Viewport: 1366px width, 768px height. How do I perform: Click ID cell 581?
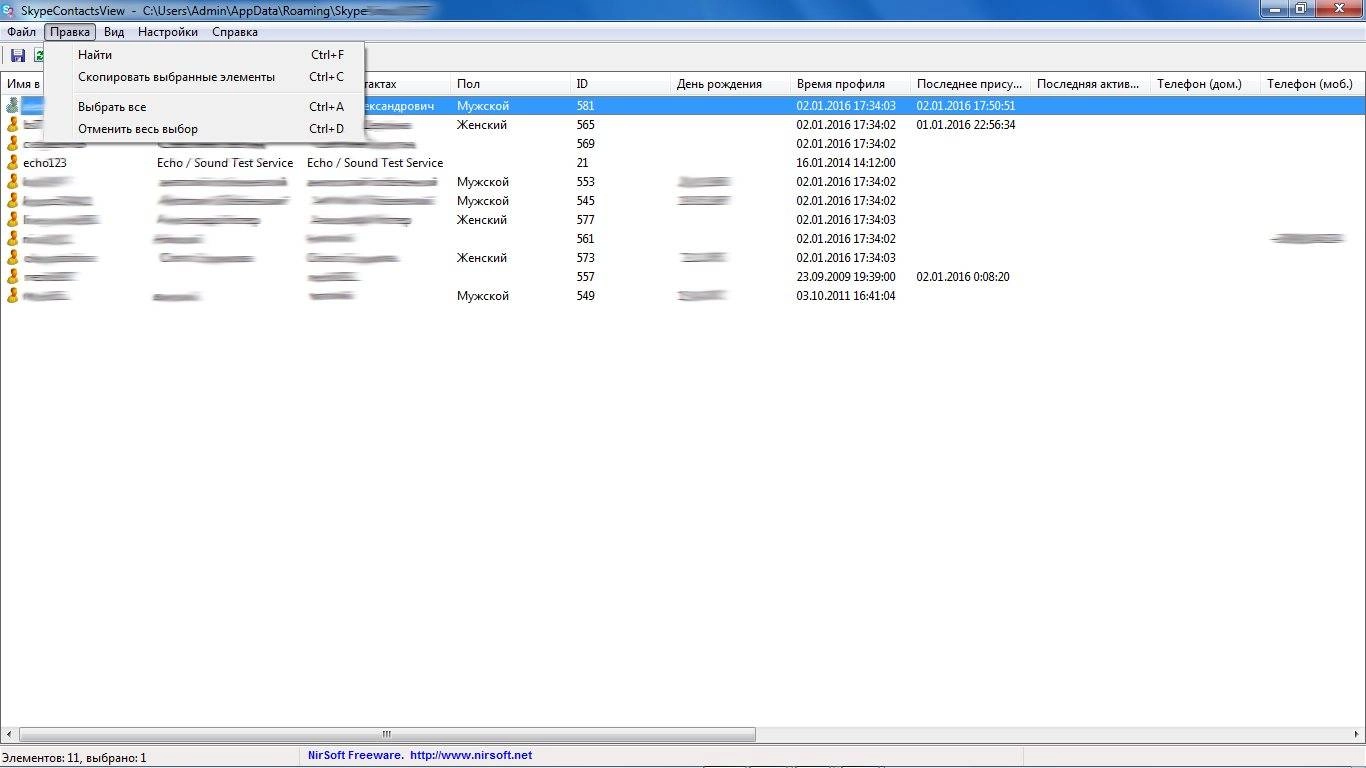[x=585, y=105]
